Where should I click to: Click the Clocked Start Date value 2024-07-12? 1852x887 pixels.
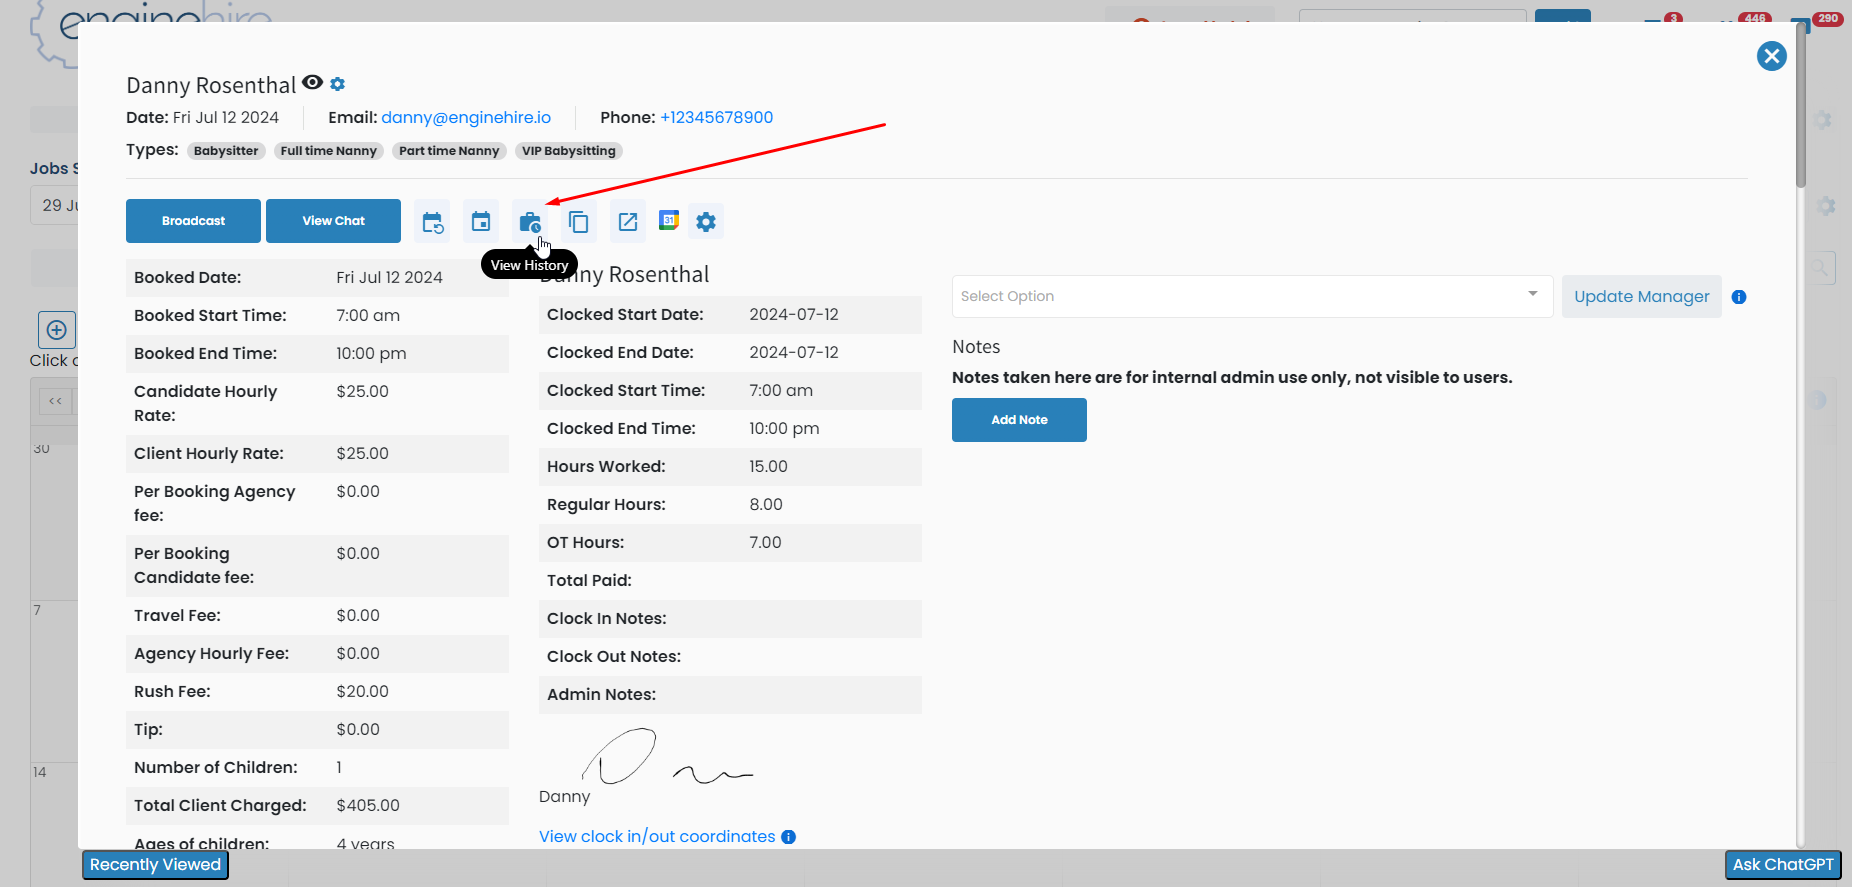[x=794, y=315]
